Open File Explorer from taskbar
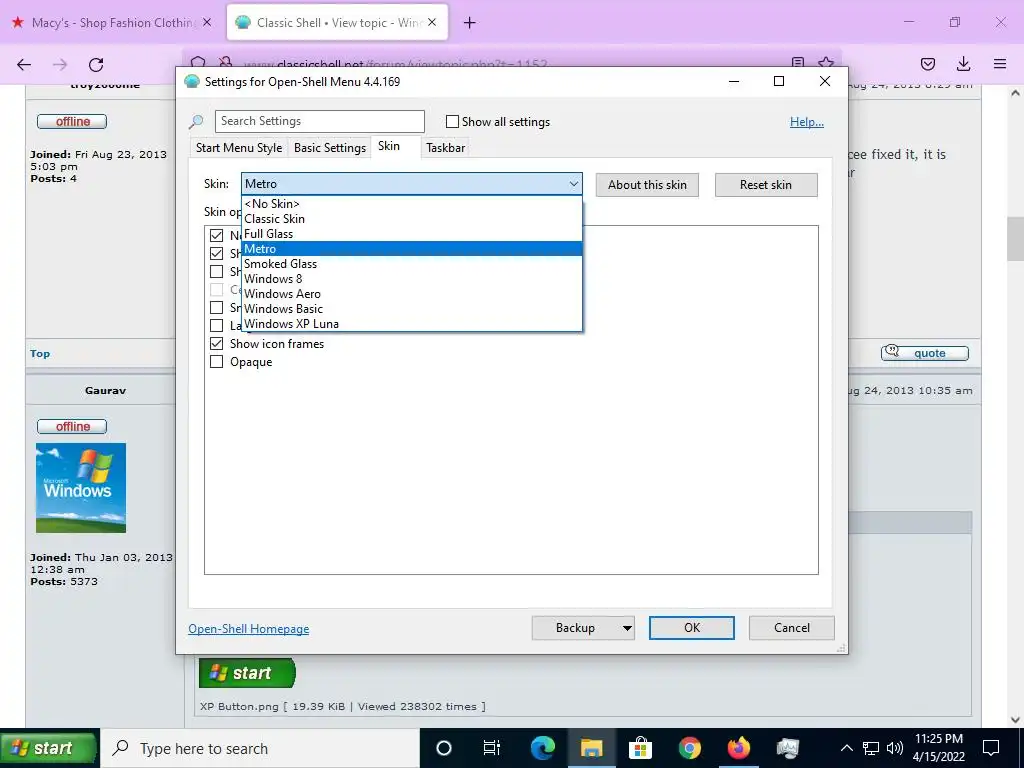1024x768 pixels. tap(592, 748)
